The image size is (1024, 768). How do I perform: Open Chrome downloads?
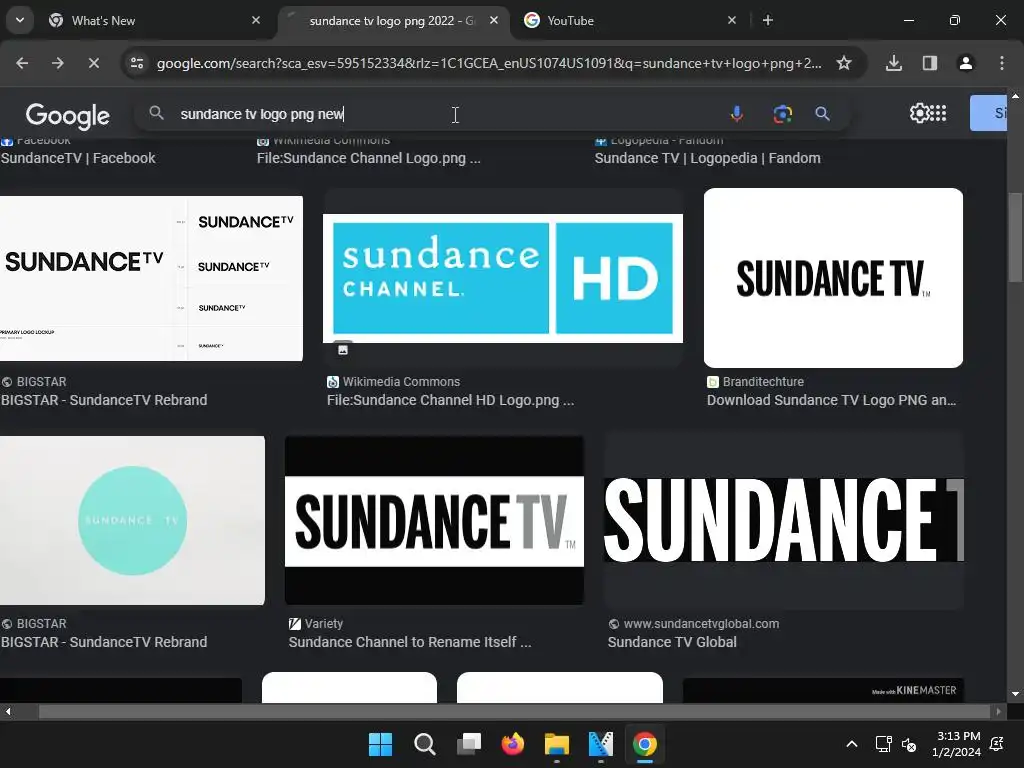click(893, 63)
